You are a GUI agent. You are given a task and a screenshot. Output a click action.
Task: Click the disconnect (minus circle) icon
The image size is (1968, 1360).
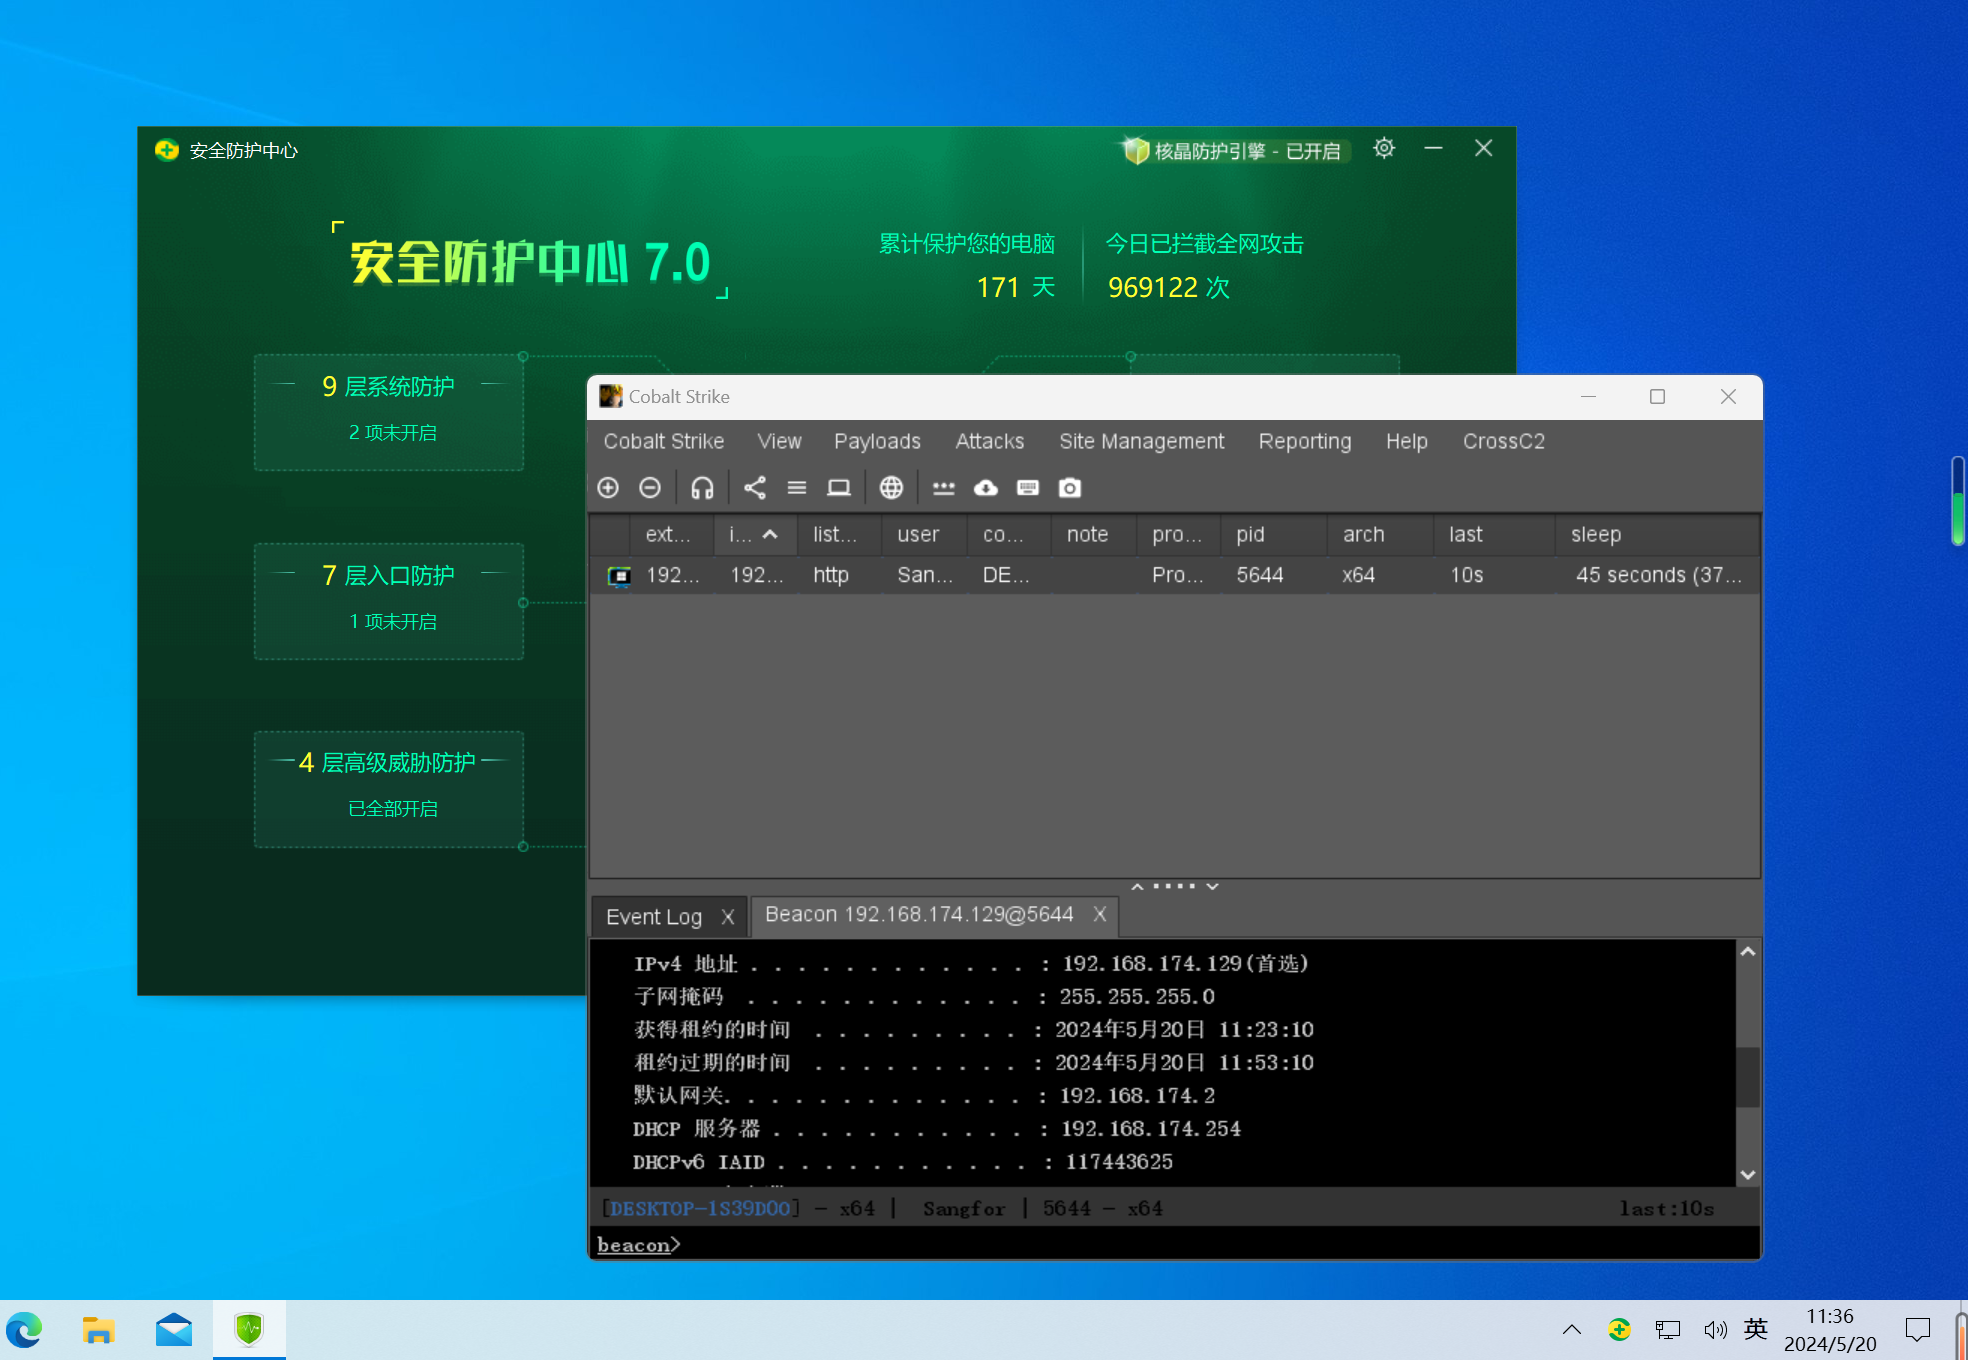(x=650, y=488)
